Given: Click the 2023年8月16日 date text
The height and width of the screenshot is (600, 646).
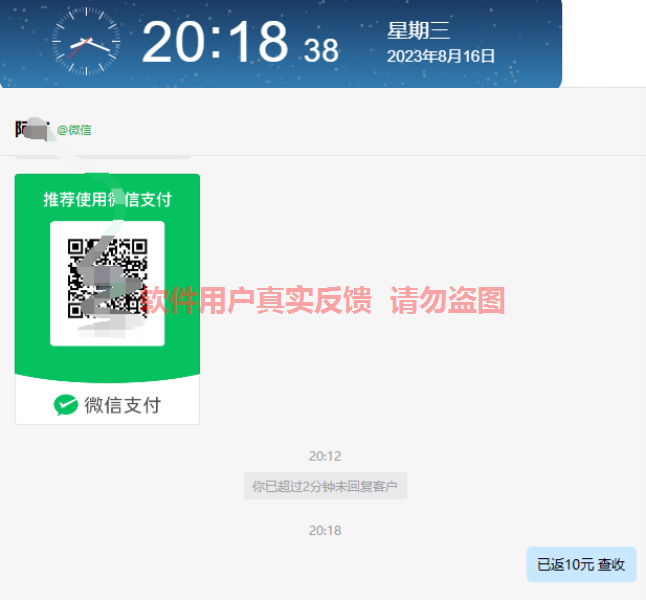Looking at the screenshot, I should 440,56.
